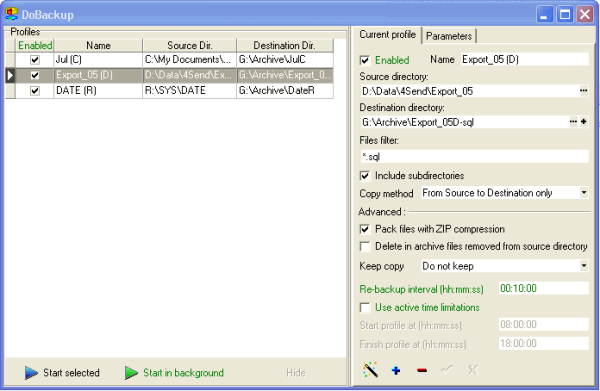This screenshot has width=600, height=391.
Task: Edit the profile Name field
Action: pos(524,59)
